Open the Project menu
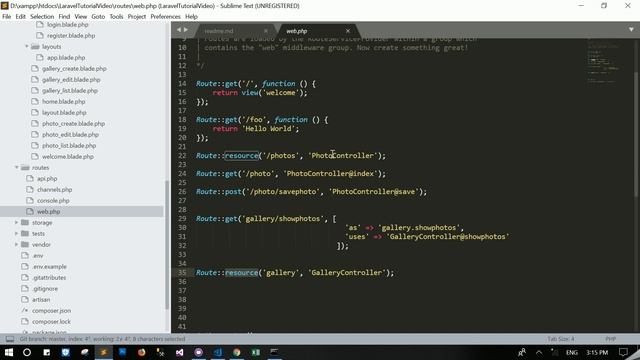 [x=137, y=16]
